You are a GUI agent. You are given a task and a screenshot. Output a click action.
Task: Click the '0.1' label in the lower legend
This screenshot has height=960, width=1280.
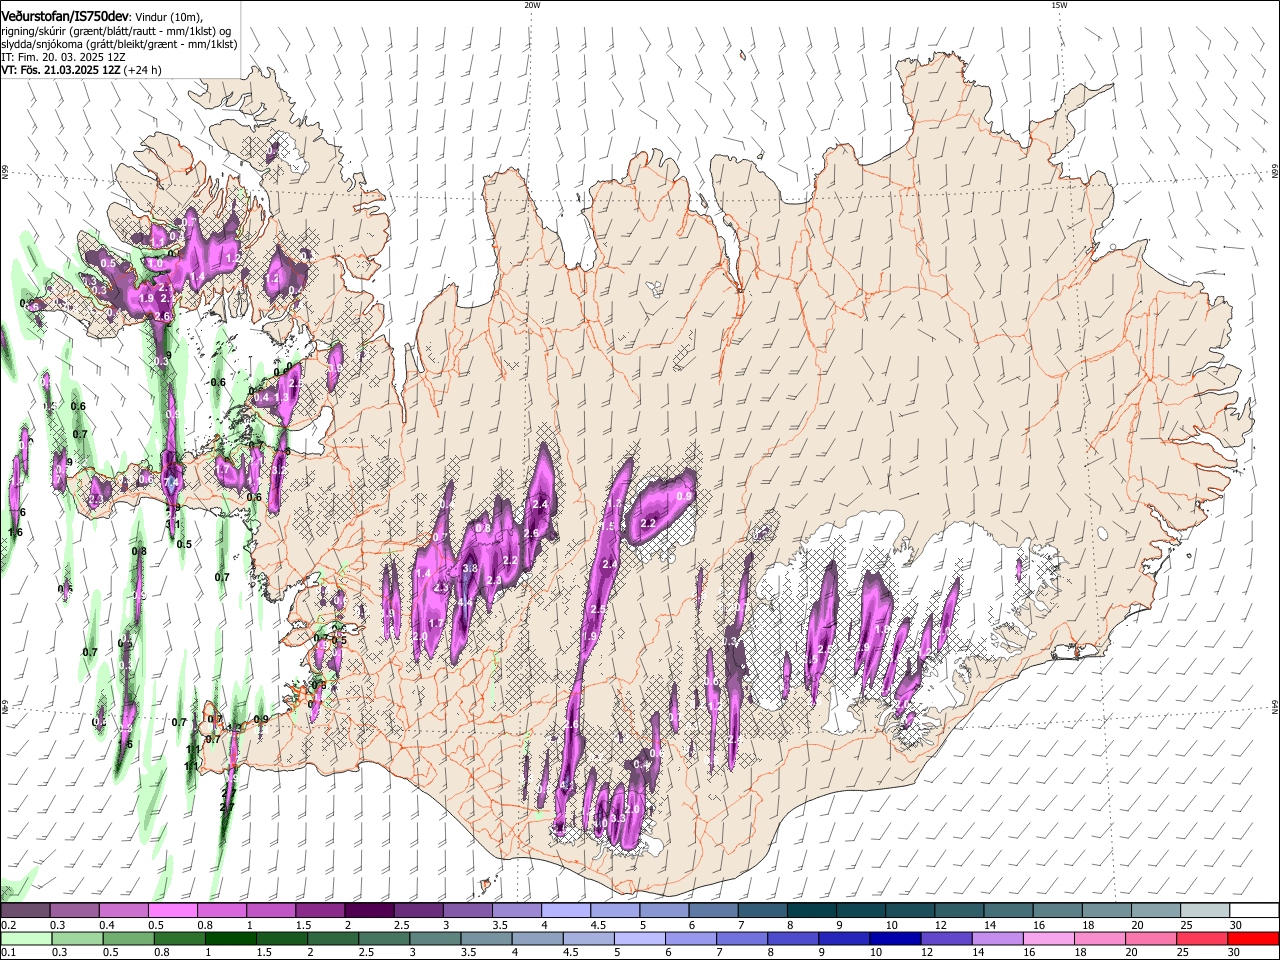click(9, 953)
